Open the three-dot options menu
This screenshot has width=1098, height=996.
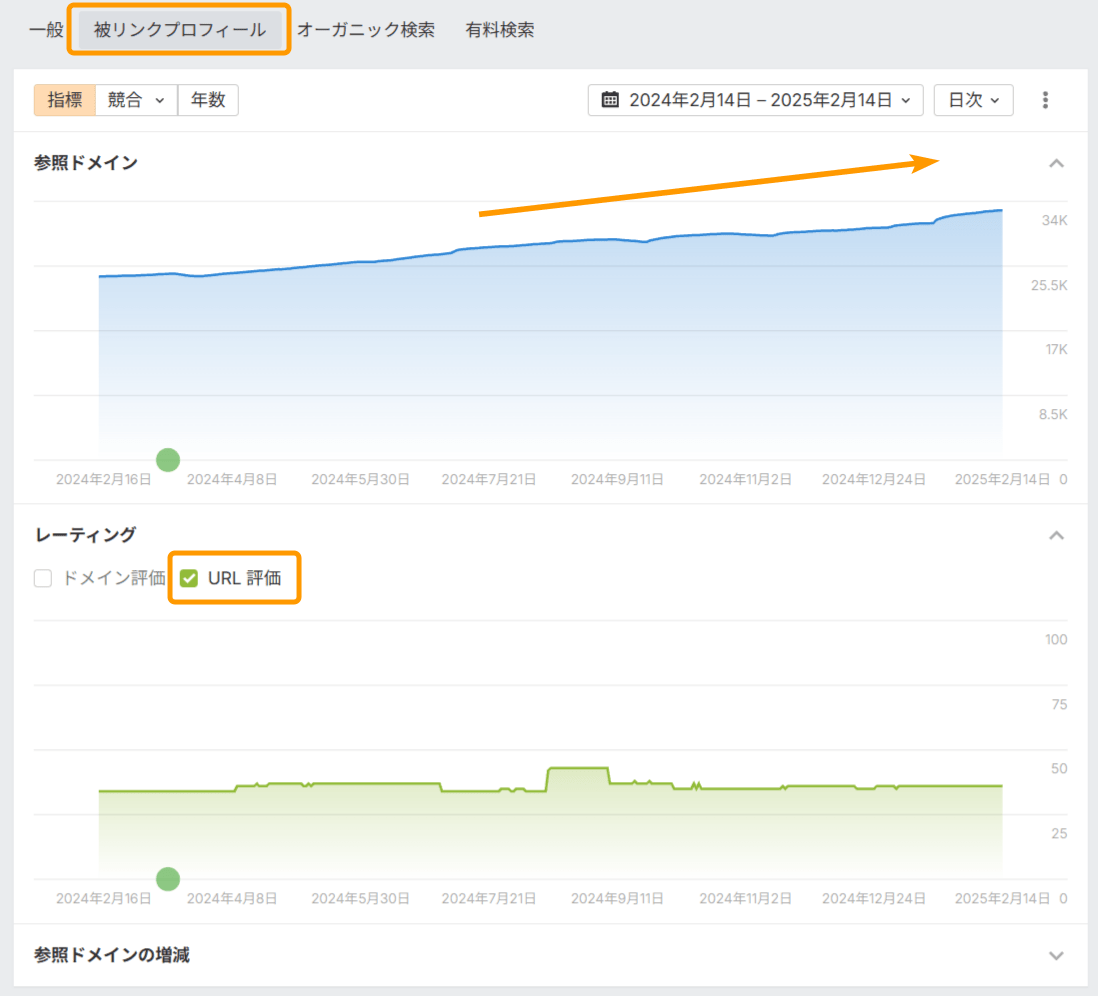click(x=1045, y=100)
